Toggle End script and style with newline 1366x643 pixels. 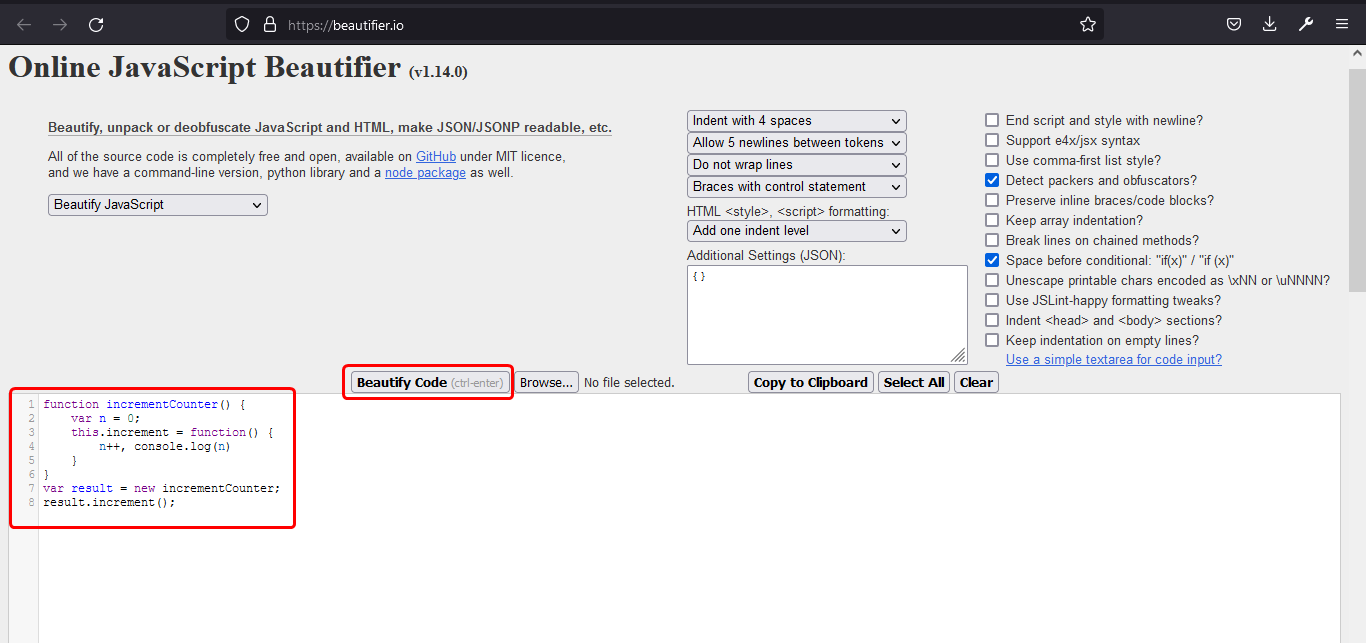pos(992,120)
